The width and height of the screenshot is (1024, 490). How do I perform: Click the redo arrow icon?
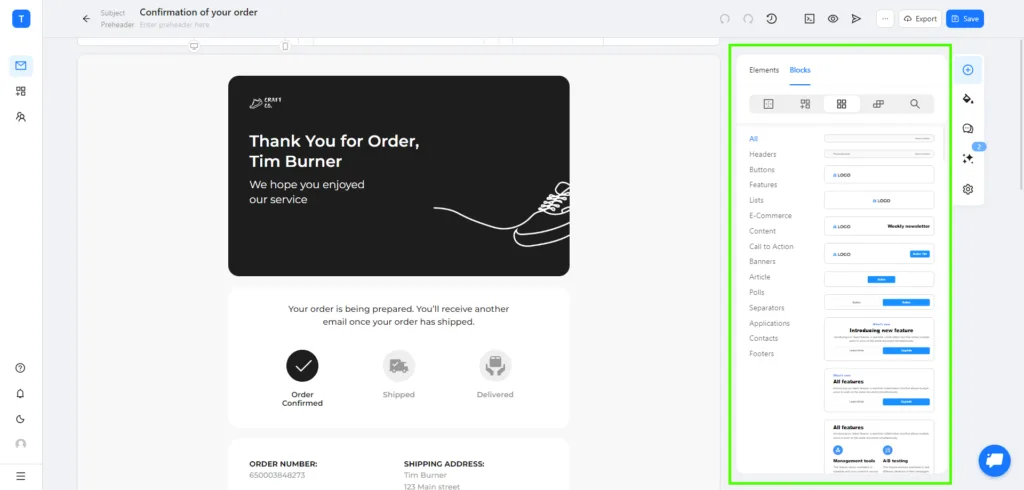pos(748,19)
